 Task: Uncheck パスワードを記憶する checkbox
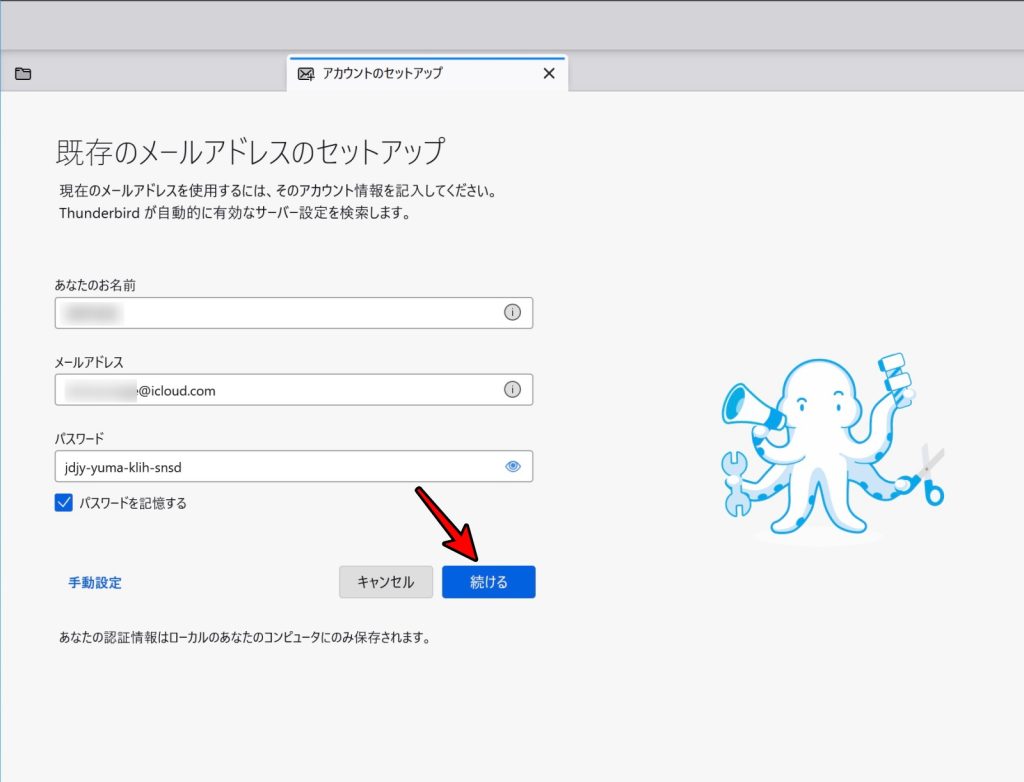[x=63, y=502]
